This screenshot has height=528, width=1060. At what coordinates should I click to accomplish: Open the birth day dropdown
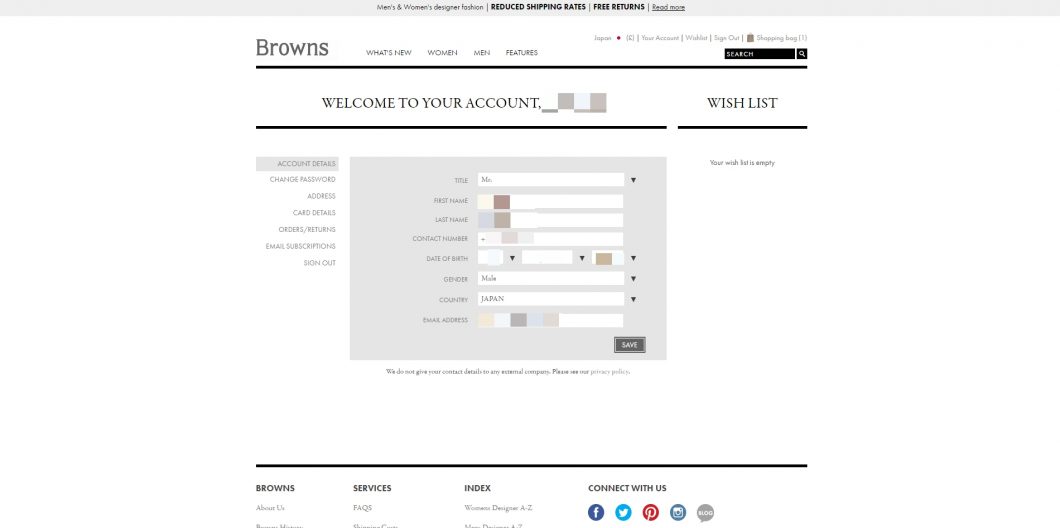[512, 258]
